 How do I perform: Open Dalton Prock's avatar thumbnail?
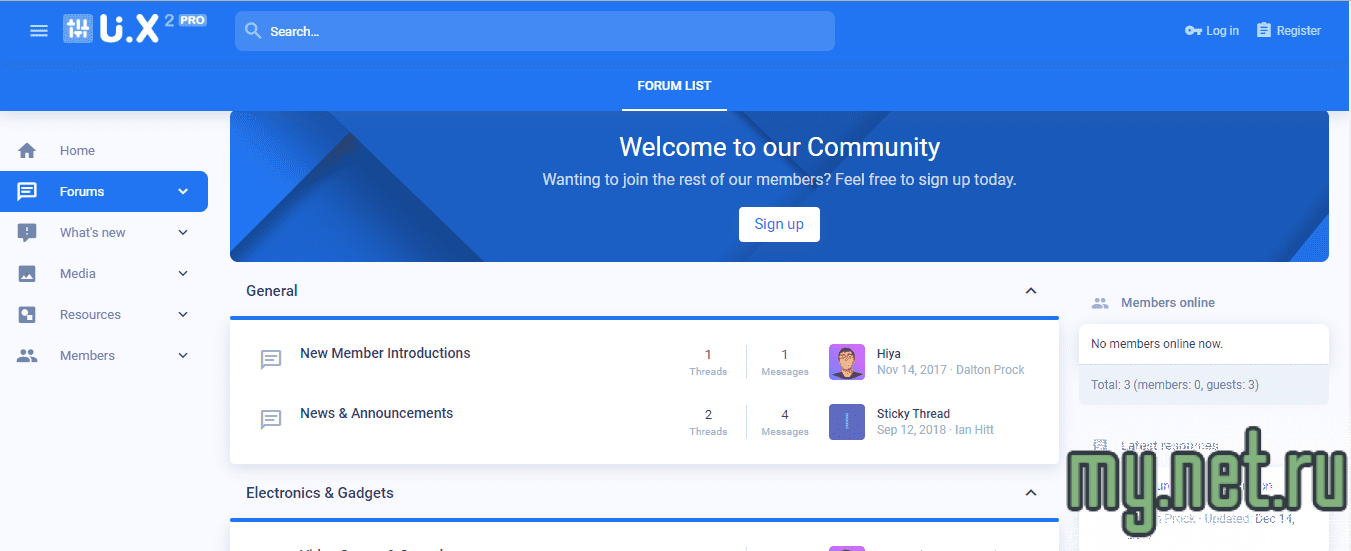coord(847,362)
